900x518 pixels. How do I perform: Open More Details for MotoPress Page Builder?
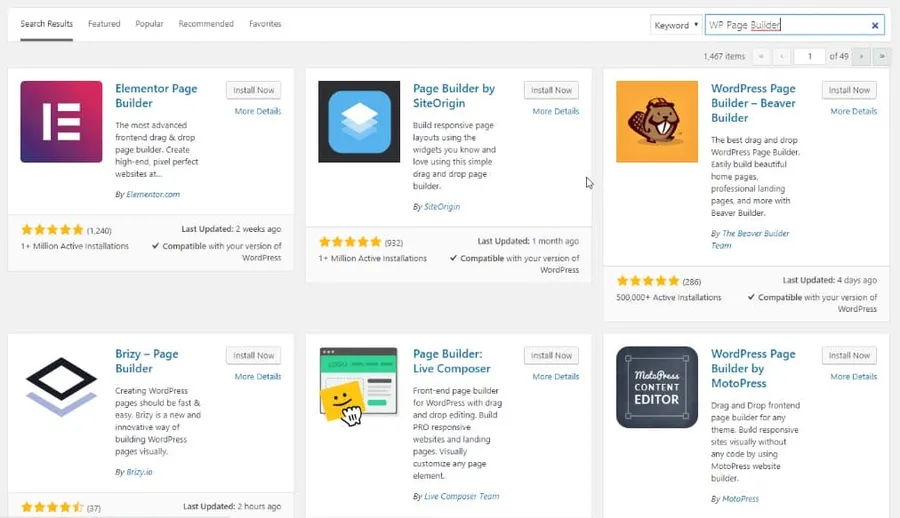(x=854, y=376)
